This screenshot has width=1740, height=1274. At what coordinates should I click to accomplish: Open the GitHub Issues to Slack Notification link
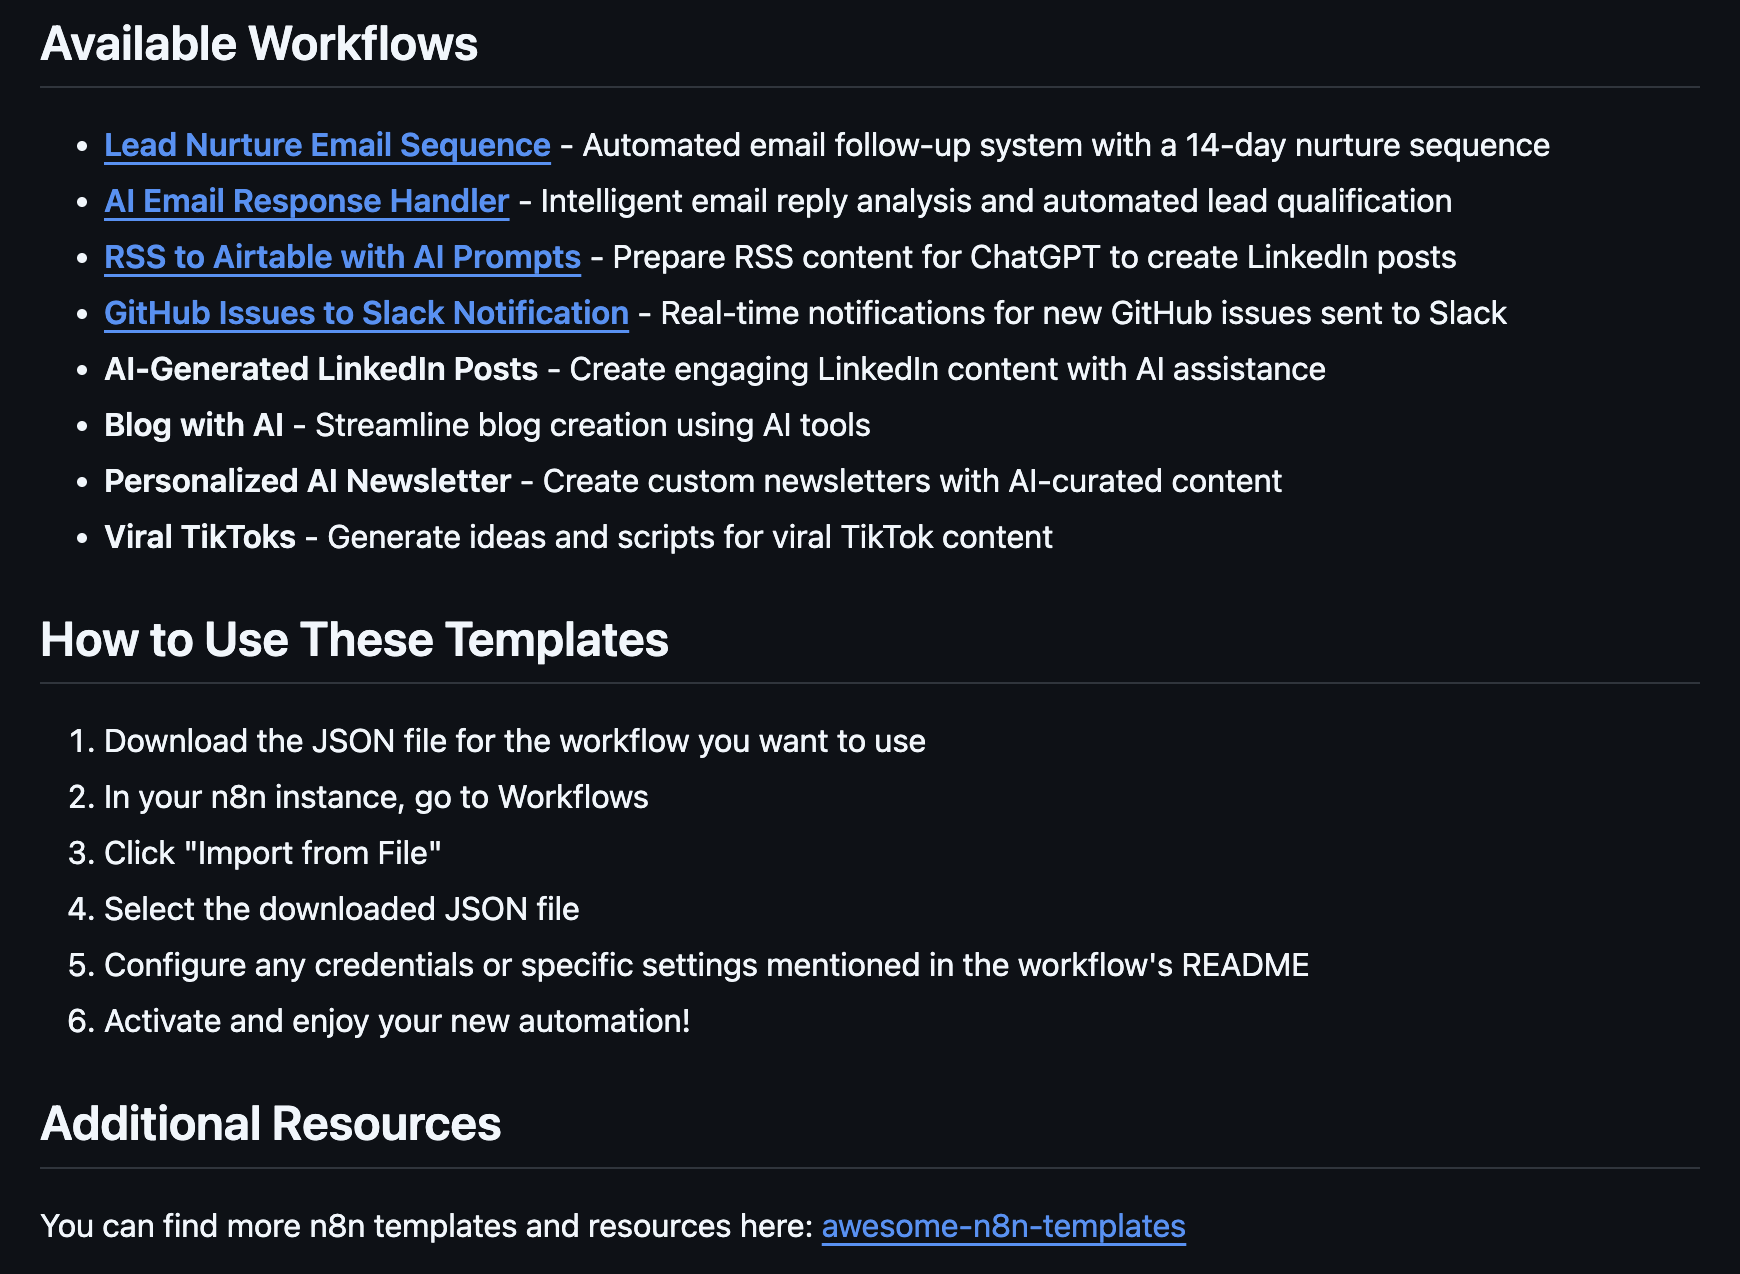click(366, 313)
